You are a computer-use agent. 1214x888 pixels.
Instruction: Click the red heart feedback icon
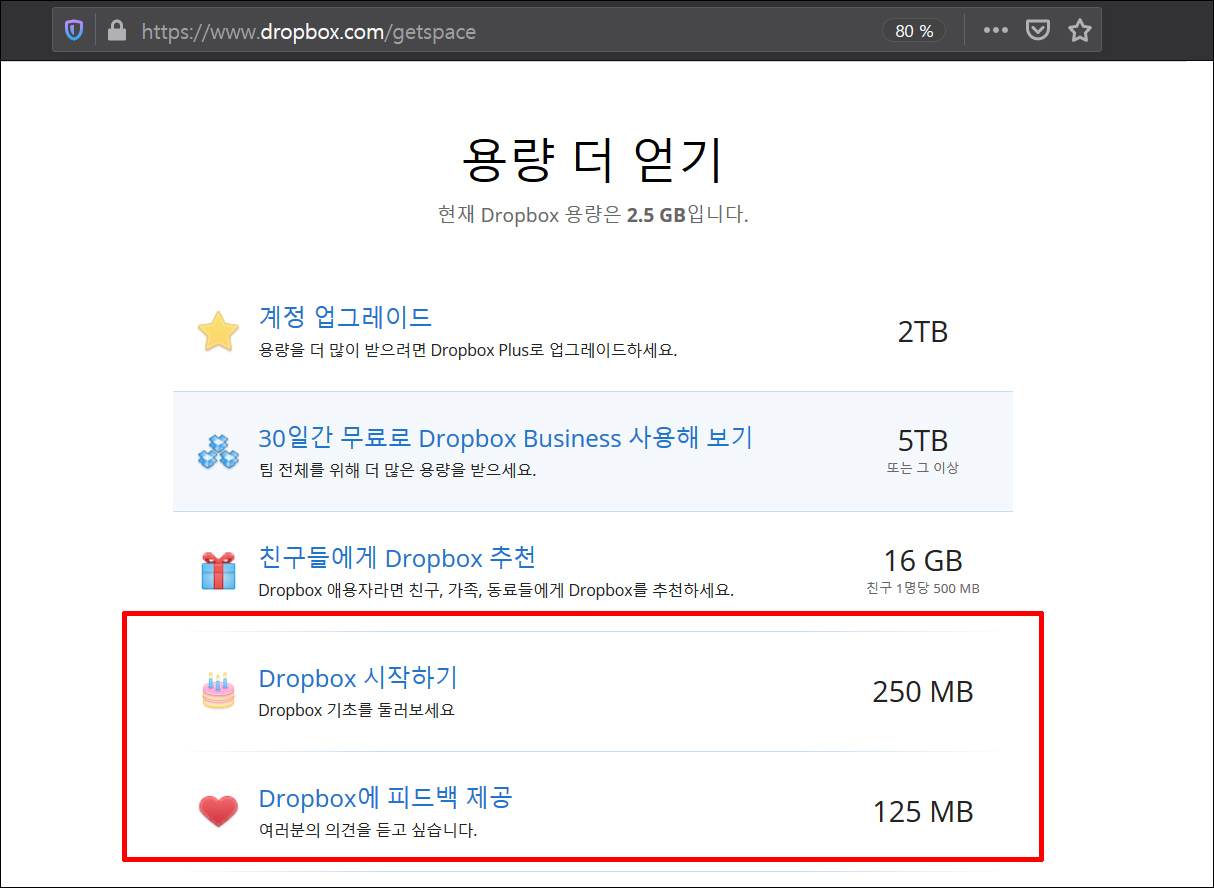[x=218, y=811]
